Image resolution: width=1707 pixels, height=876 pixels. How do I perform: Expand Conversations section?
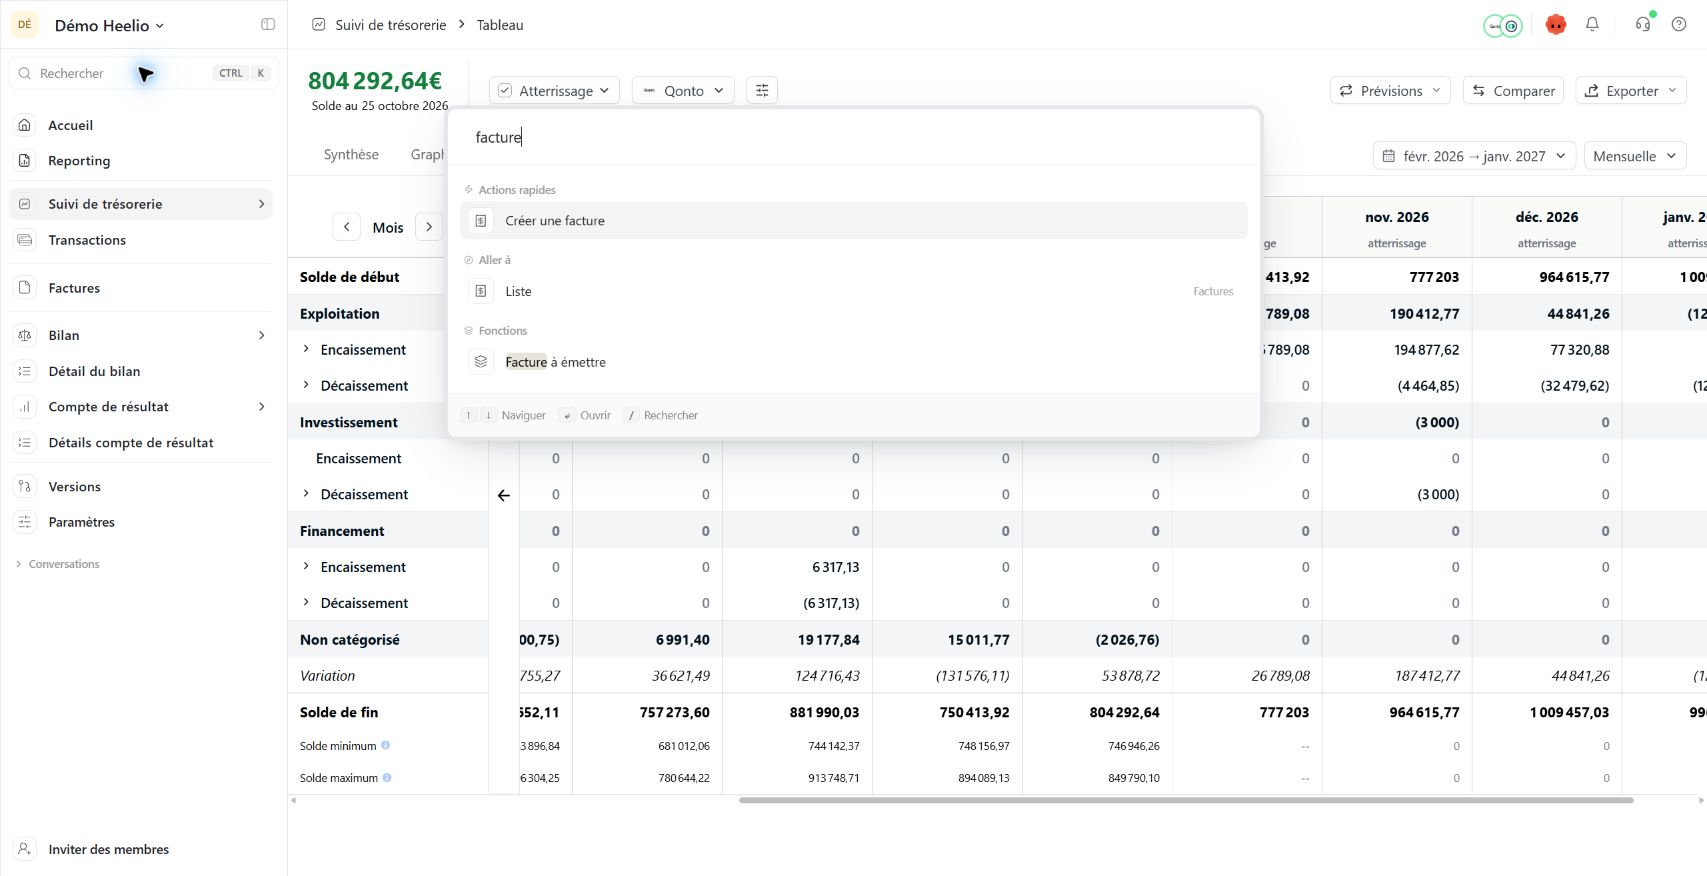pos(58,564)
